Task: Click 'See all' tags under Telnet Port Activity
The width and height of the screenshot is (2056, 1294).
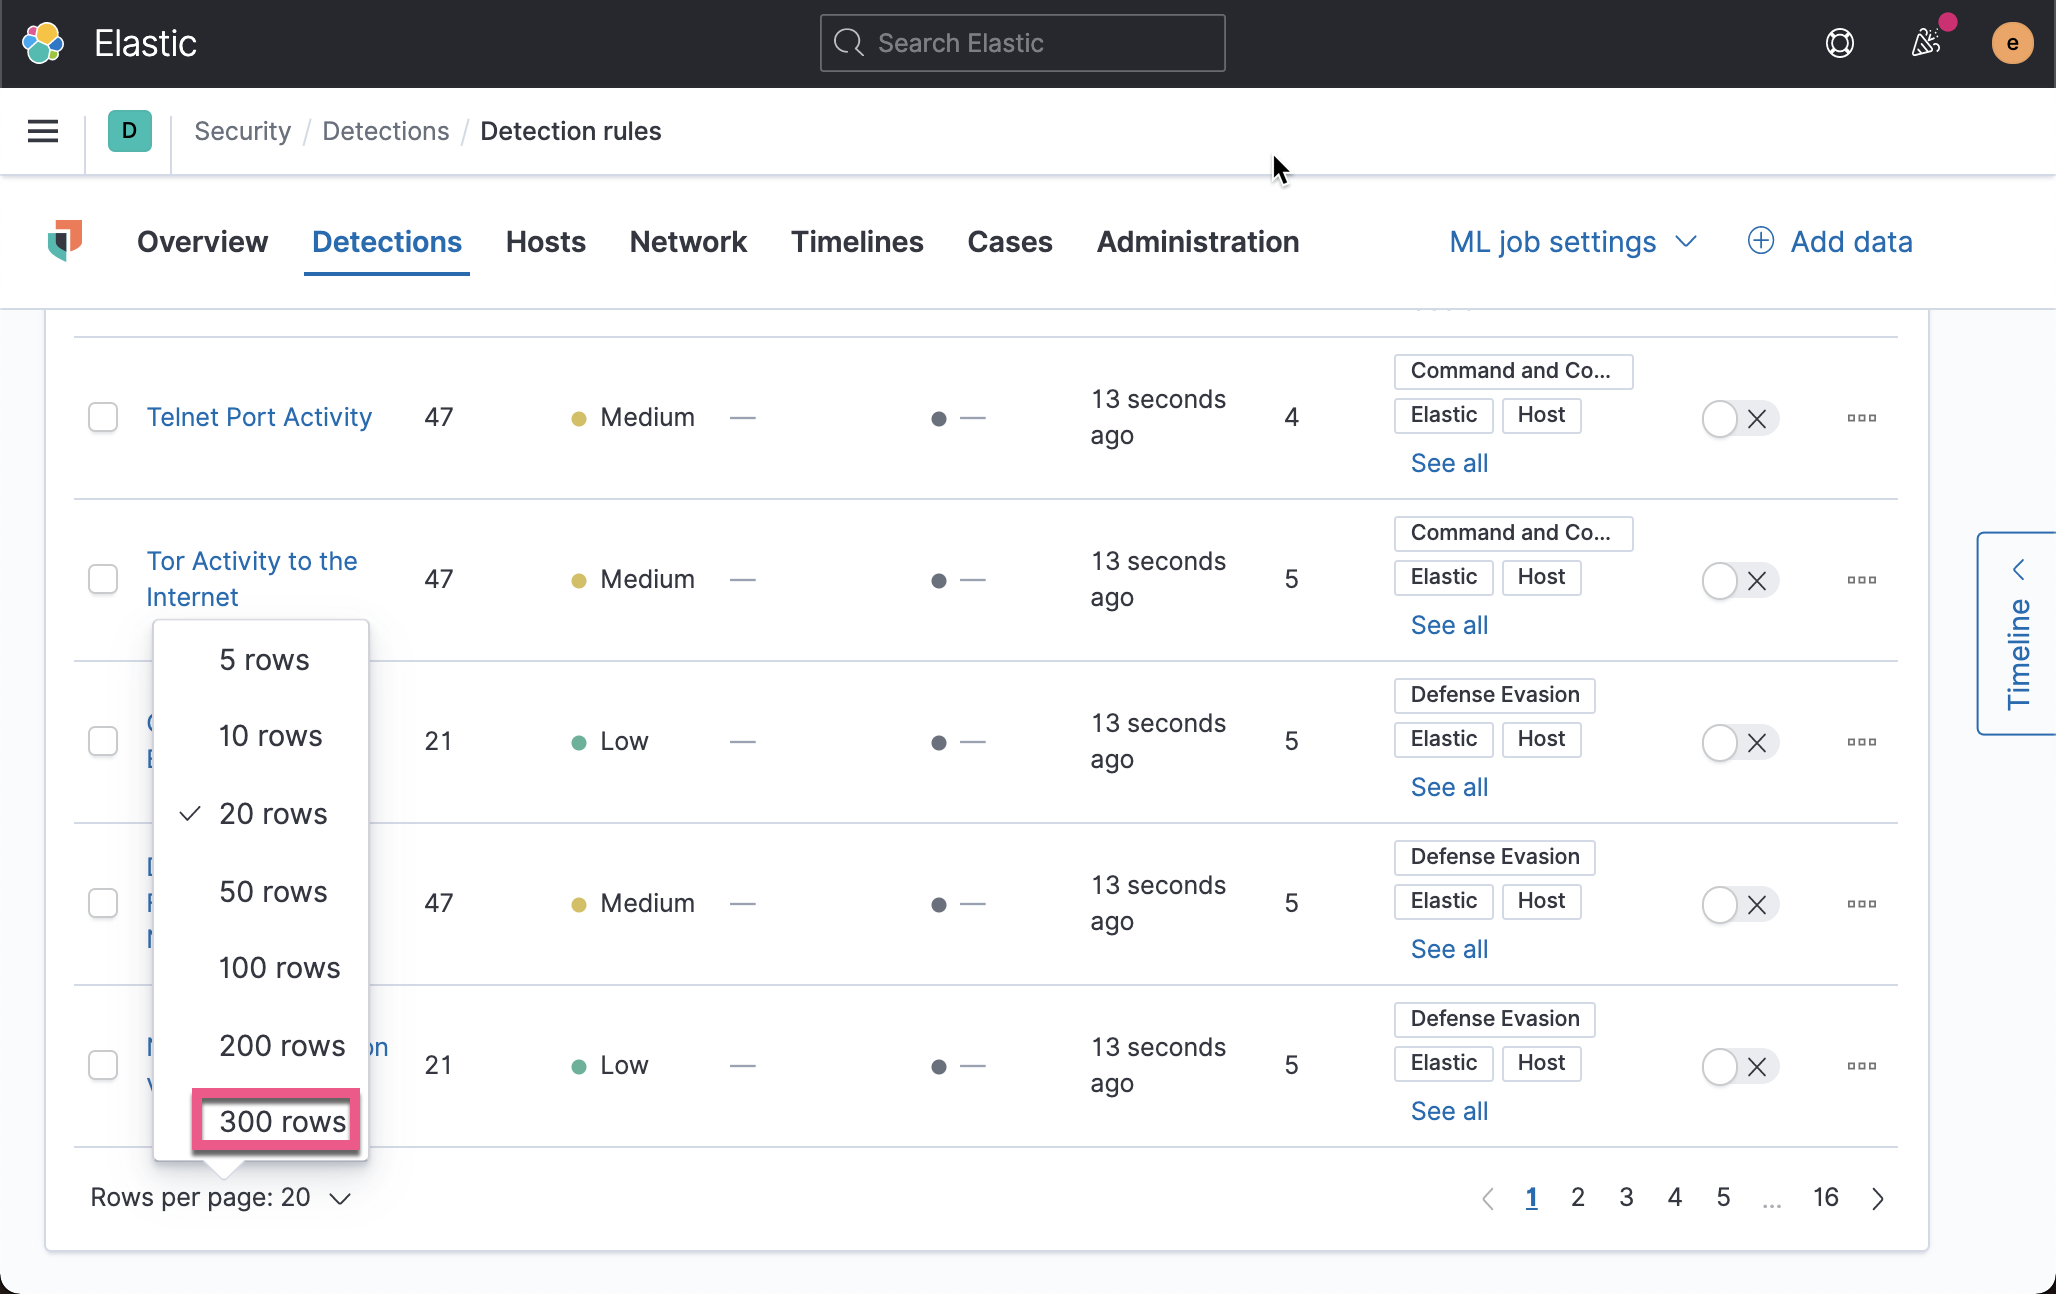Action: coord(1449,463)
